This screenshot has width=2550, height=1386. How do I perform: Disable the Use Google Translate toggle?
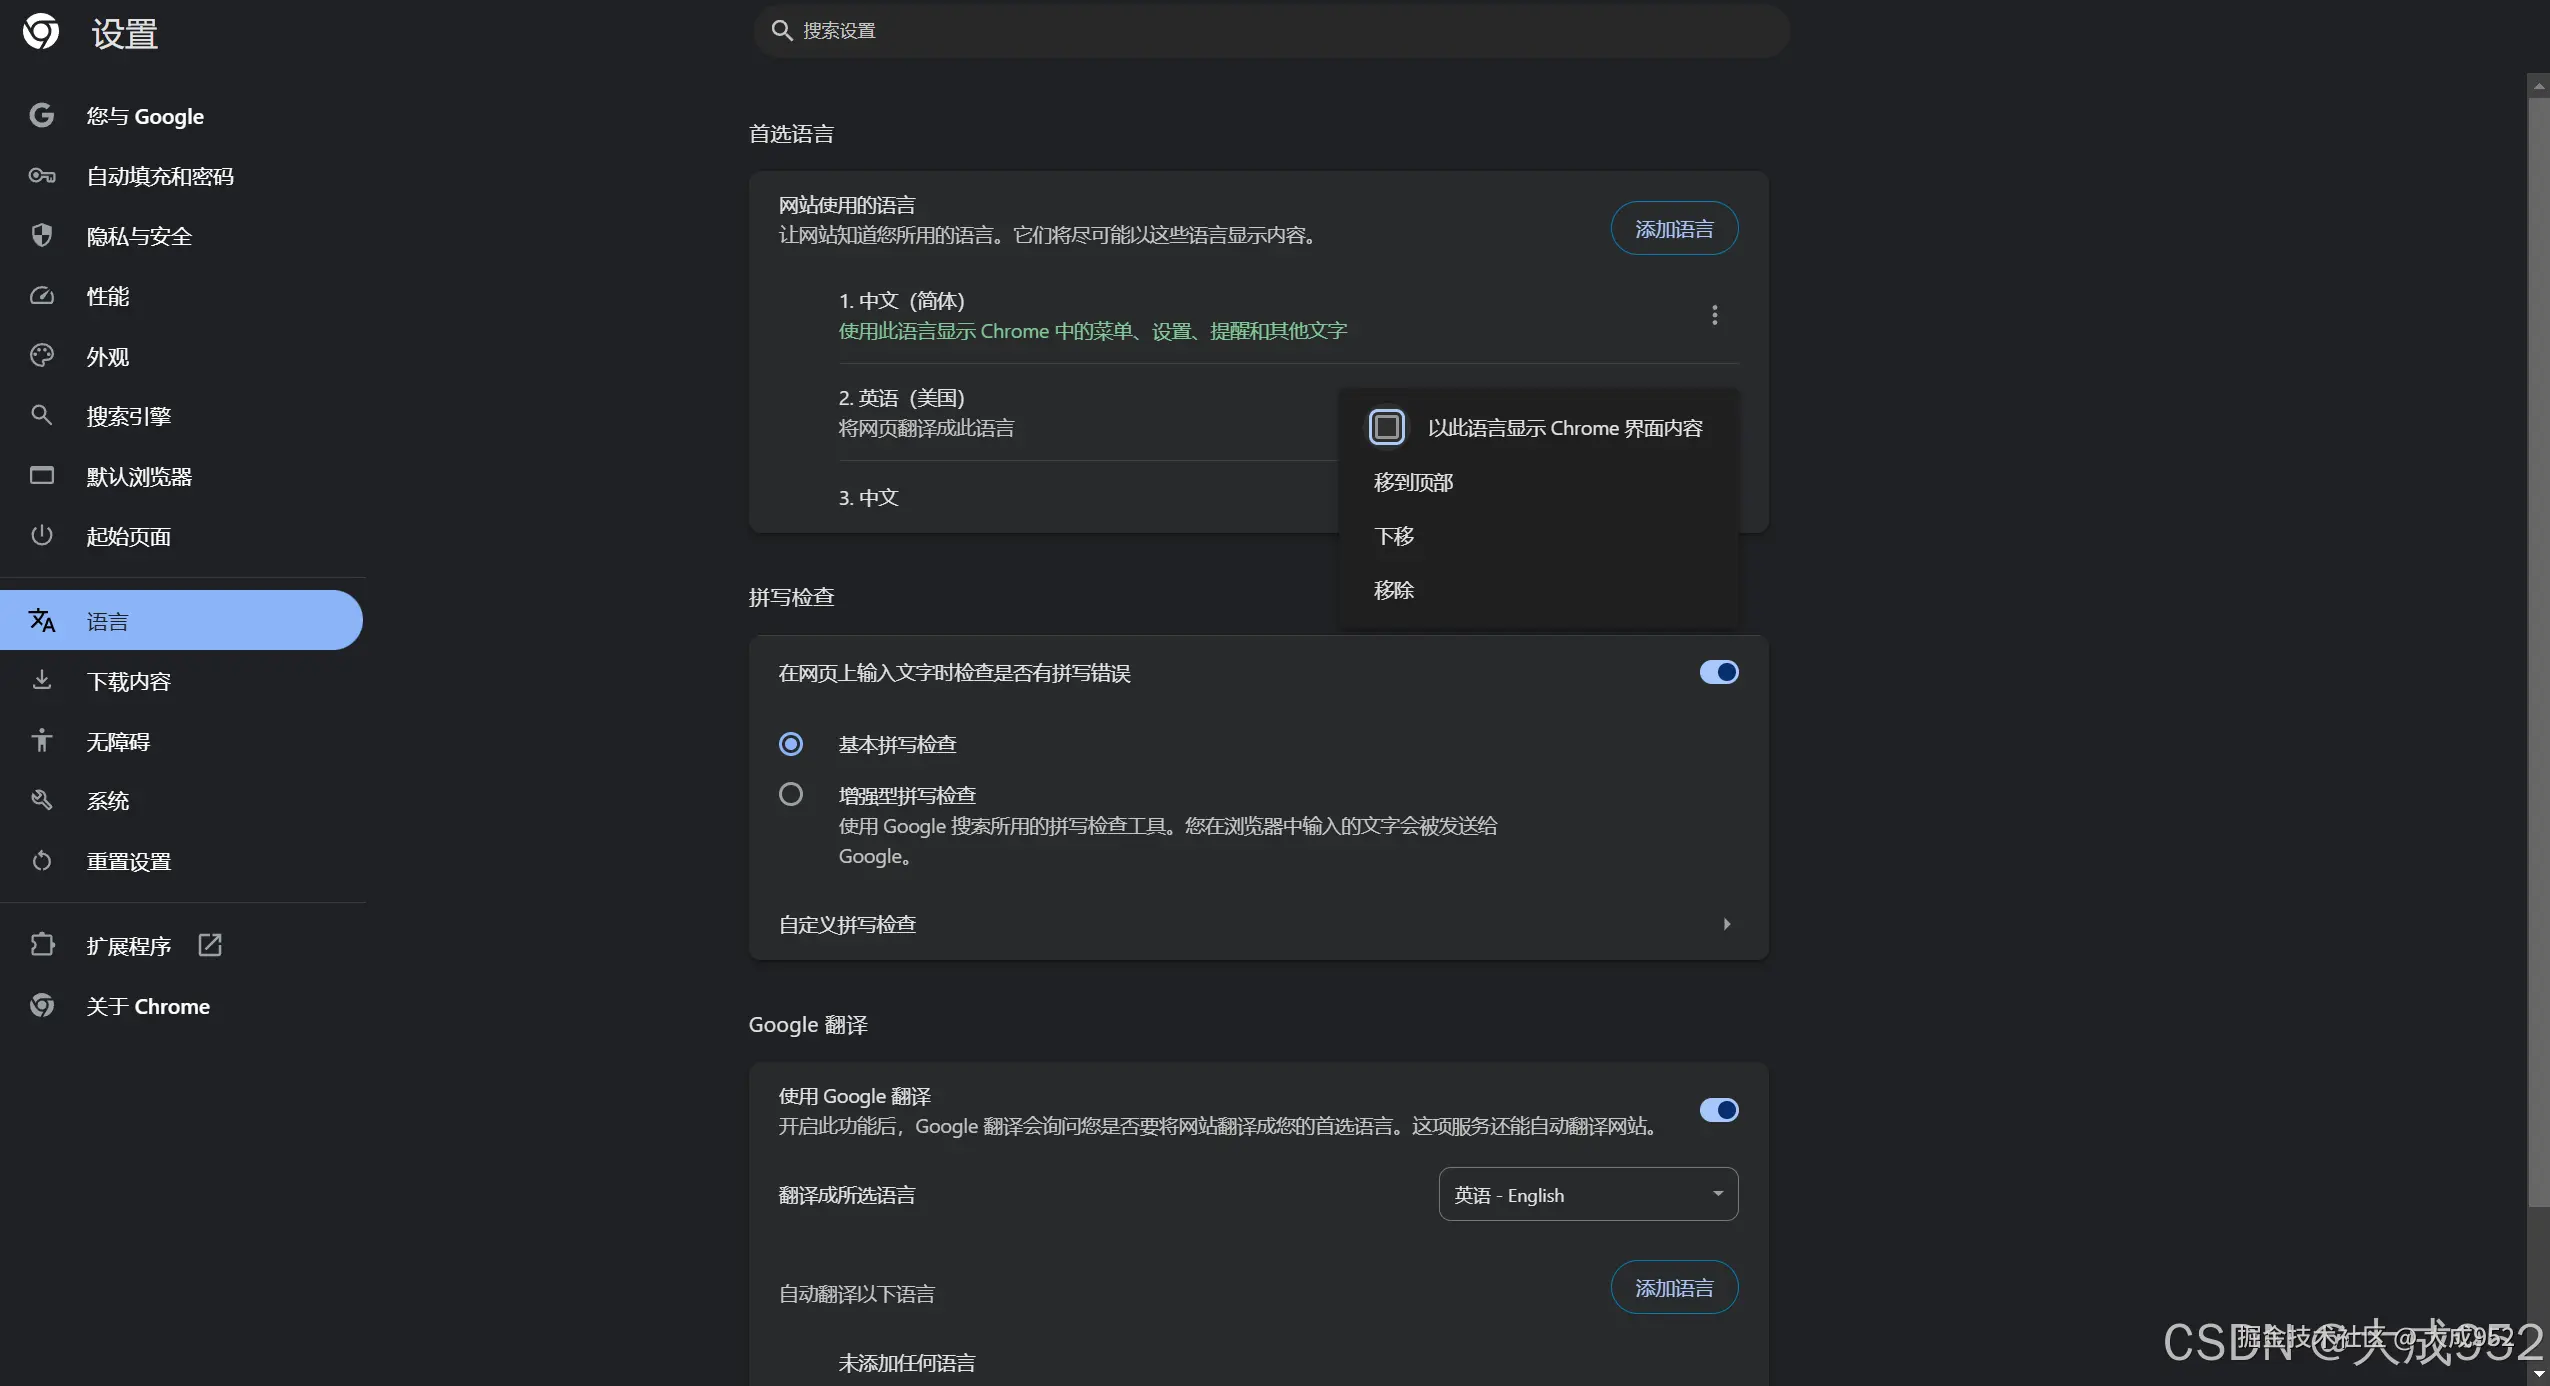click(x=1718, y=1110)
